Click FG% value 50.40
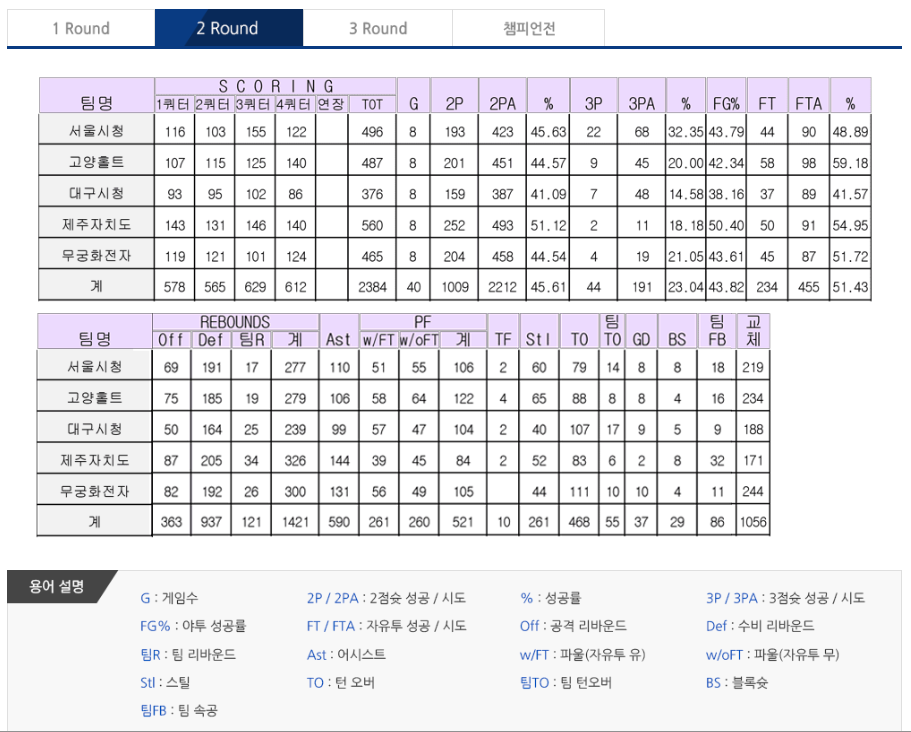 pyautogui.click(x=726, y=225)
